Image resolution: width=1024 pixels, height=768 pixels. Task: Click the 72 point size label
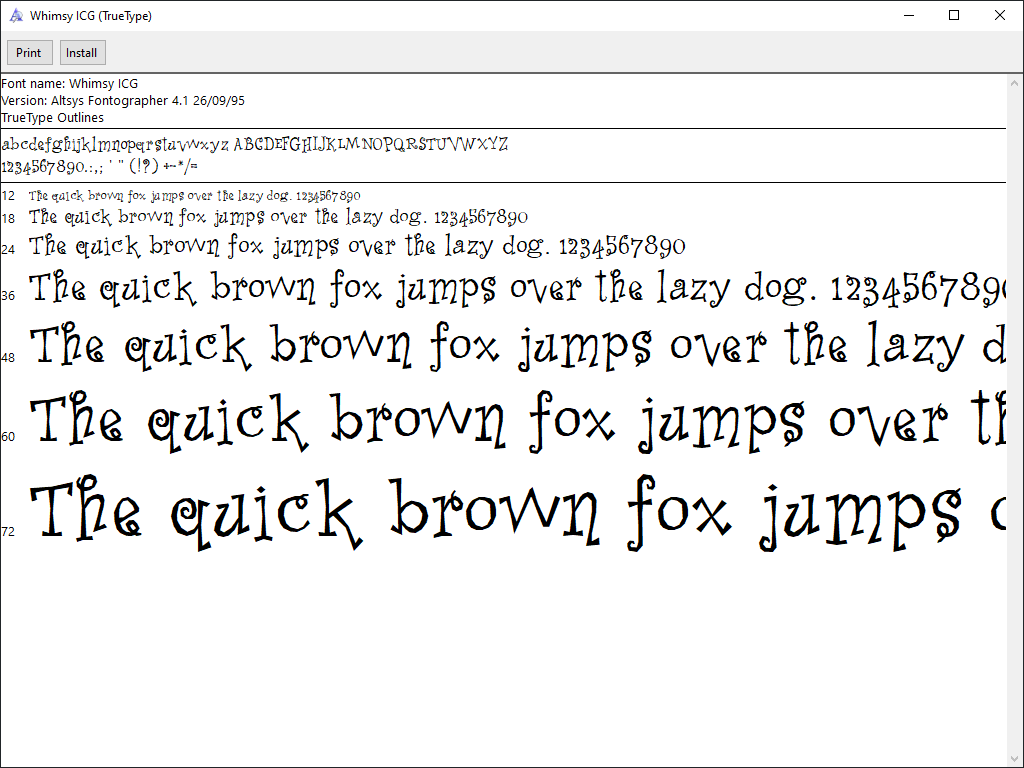click(8, 532)
